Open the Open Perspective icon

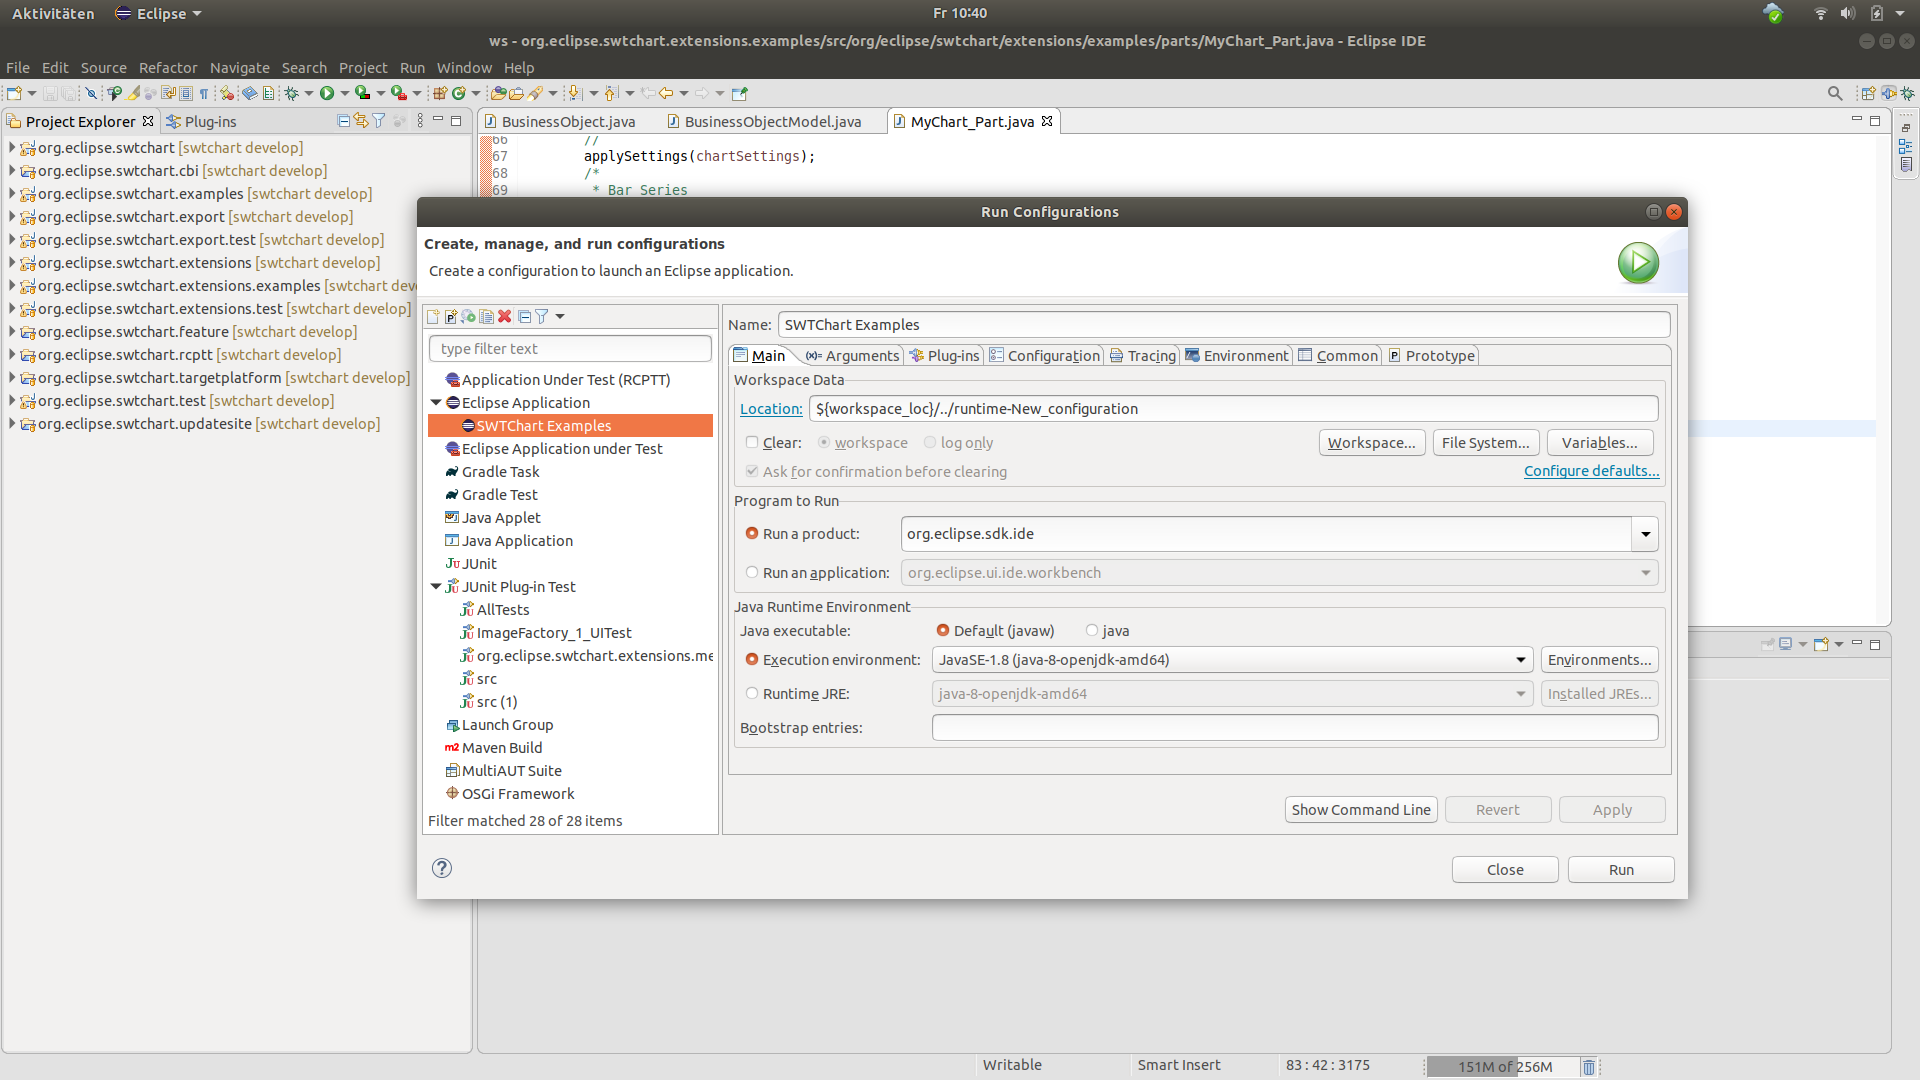click(x=1867, y=93)
